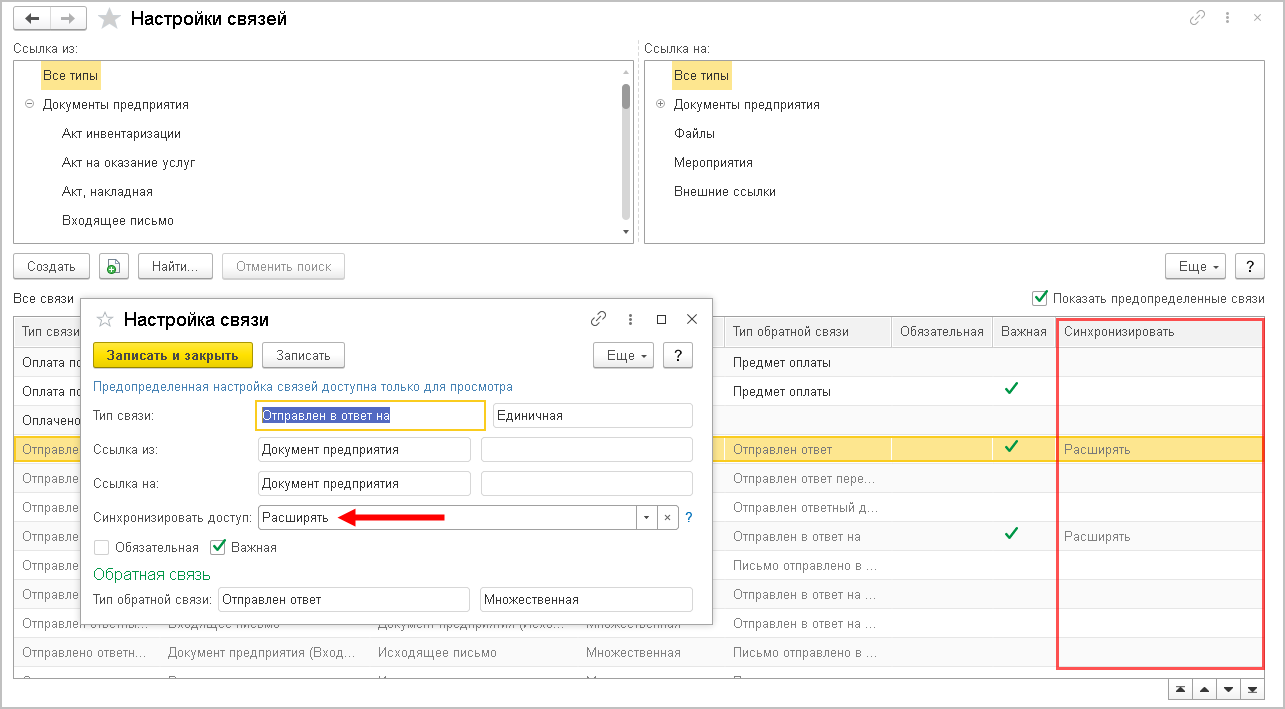The image size is (1285, 709).
Task: Click the forward navigation arrow
Action: point(67,19)
